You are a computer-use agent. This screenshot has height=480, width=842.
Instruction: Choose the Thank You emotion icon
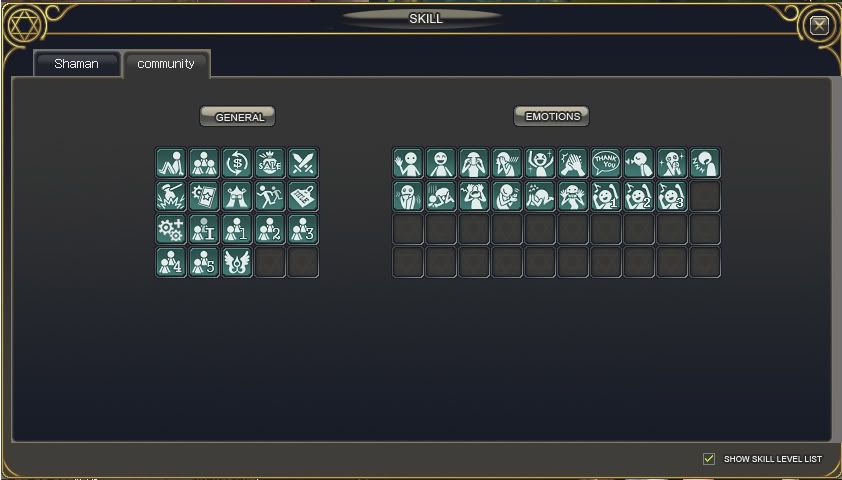(x=606, y=163)
